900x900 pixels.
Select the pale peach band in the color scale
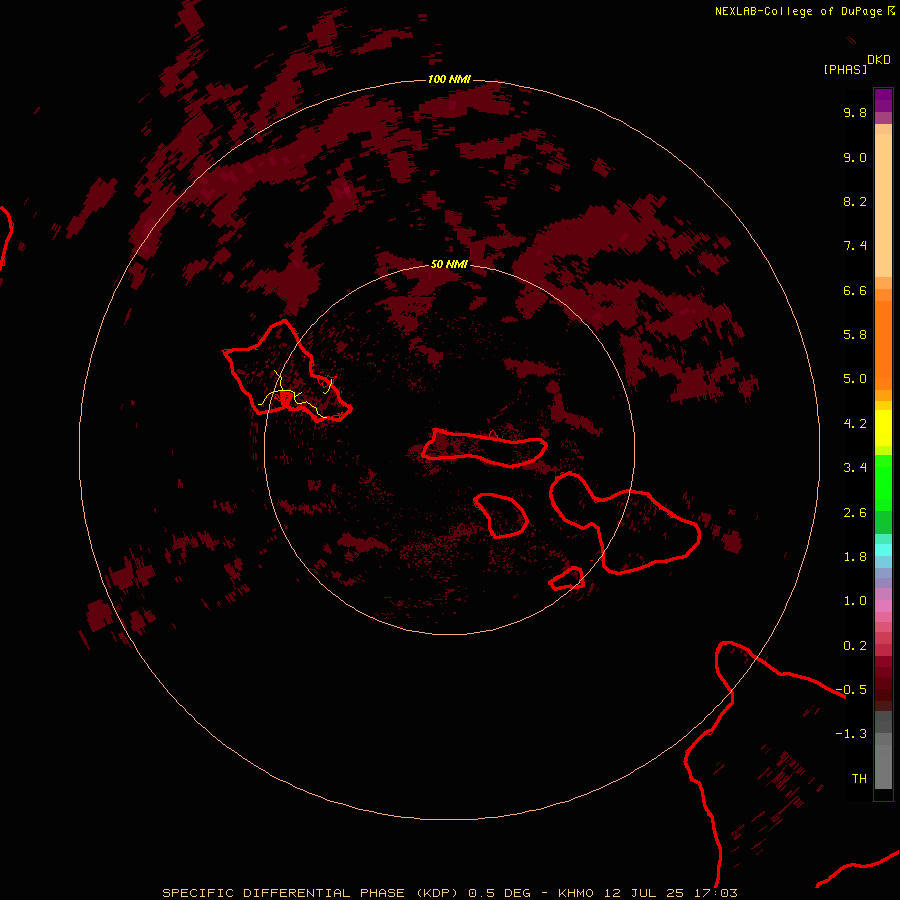click(883, 205)
